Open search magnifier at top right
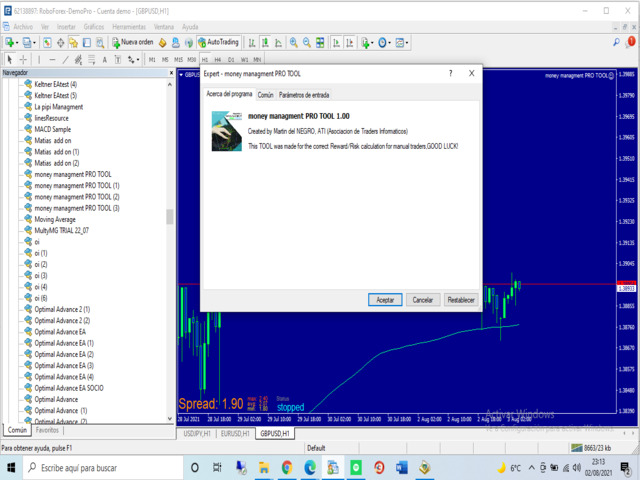Image resolution: width=640 pixels, height=480 pixels. [616, 42]
